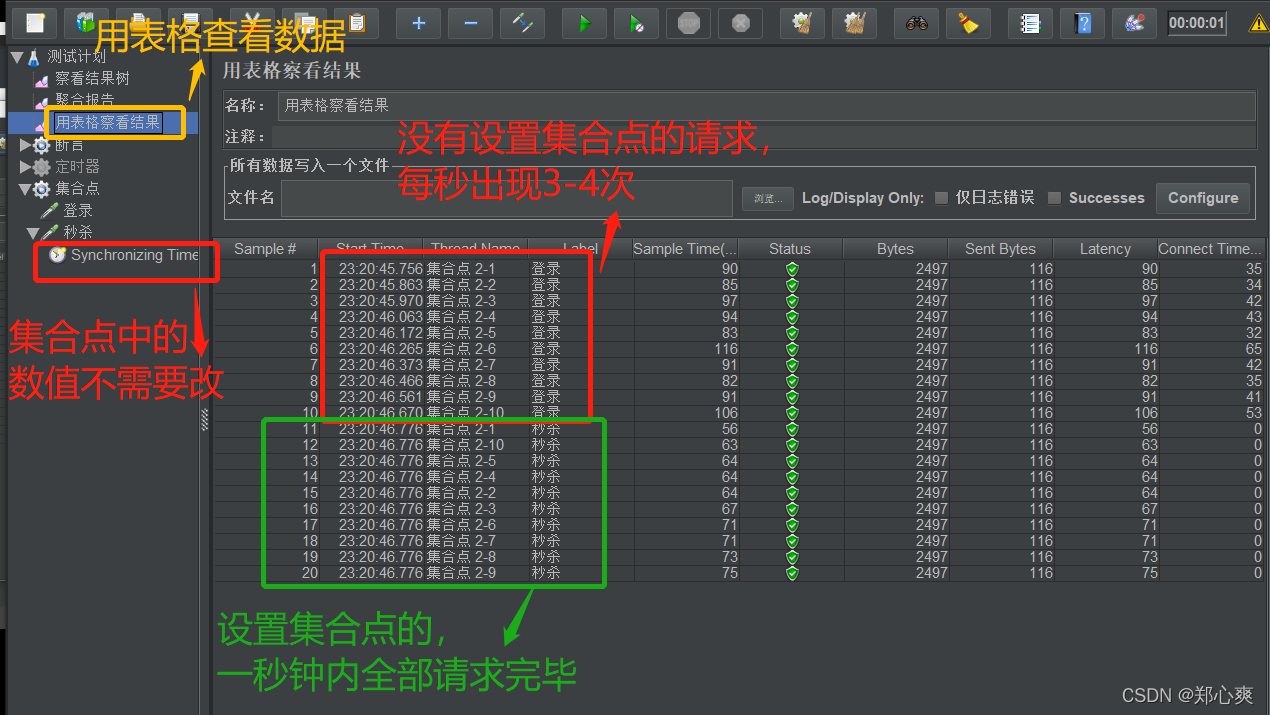
Task: Open Help with question mark icon
Action: pos(1082,22)
